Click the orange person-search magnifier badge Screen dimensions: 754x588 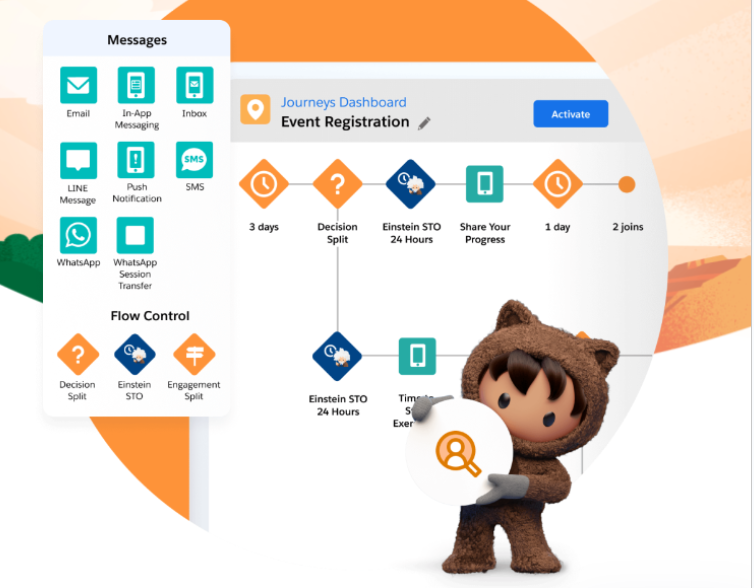pyautogui.click(x=458, y=454)
